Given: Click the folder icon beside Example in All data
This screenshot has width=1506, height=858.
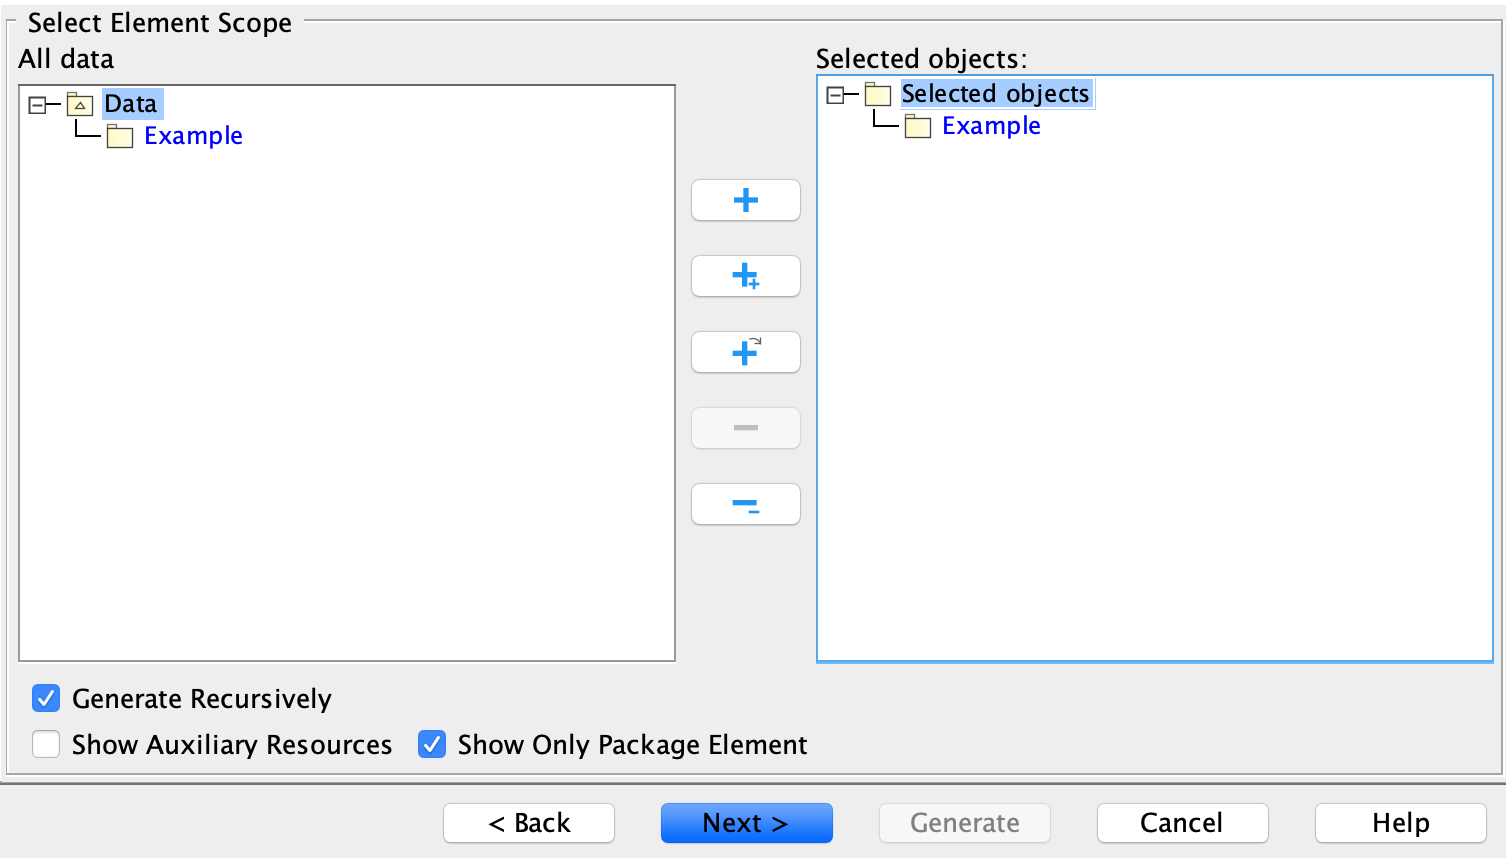Looking at the screenshot, I should 119,136.
